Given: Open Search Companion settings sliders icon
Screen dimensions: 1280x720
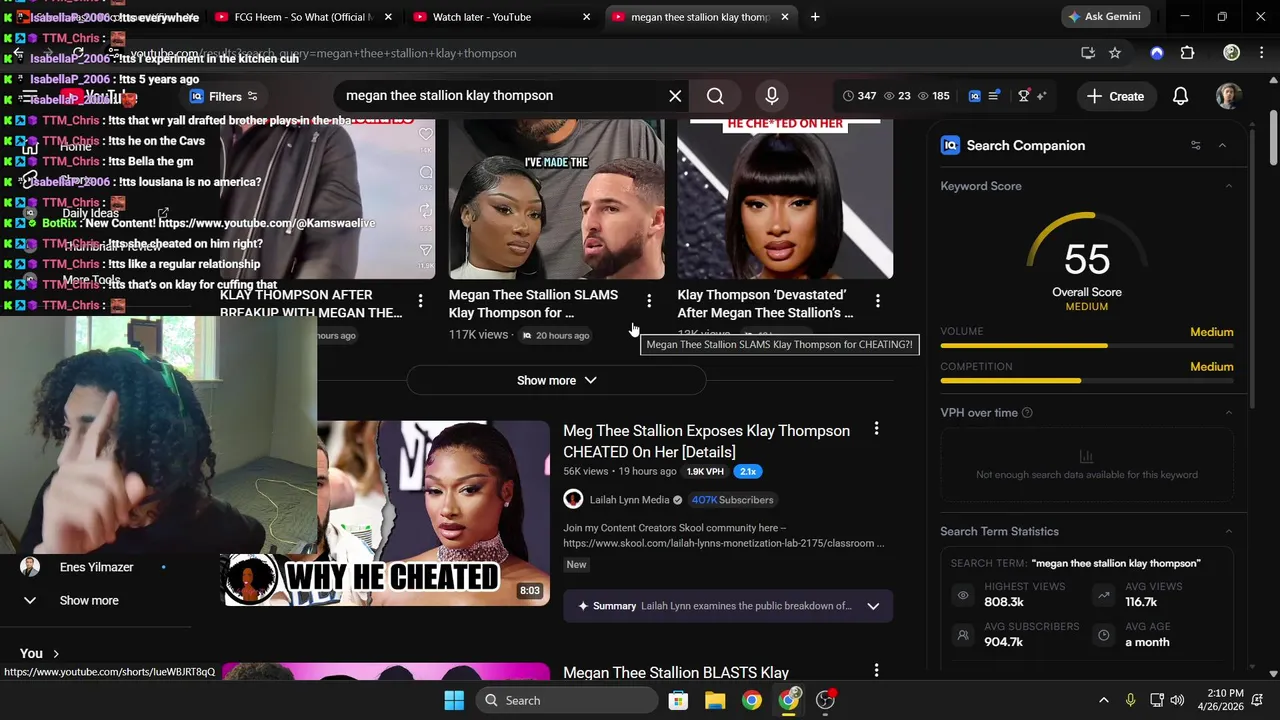Looking at the screenshot, I should pos(1195,145).
